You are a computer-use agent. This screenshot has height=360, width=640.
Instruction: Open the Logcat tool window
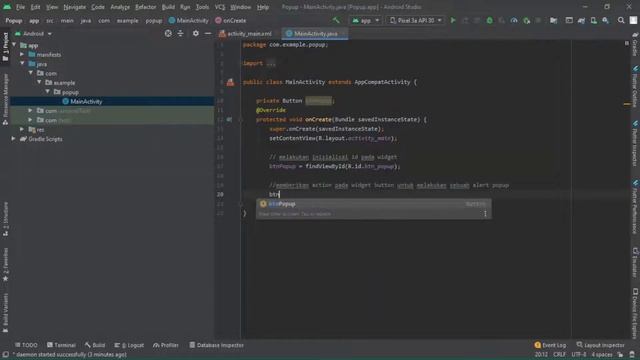click(x=129, y=345)
